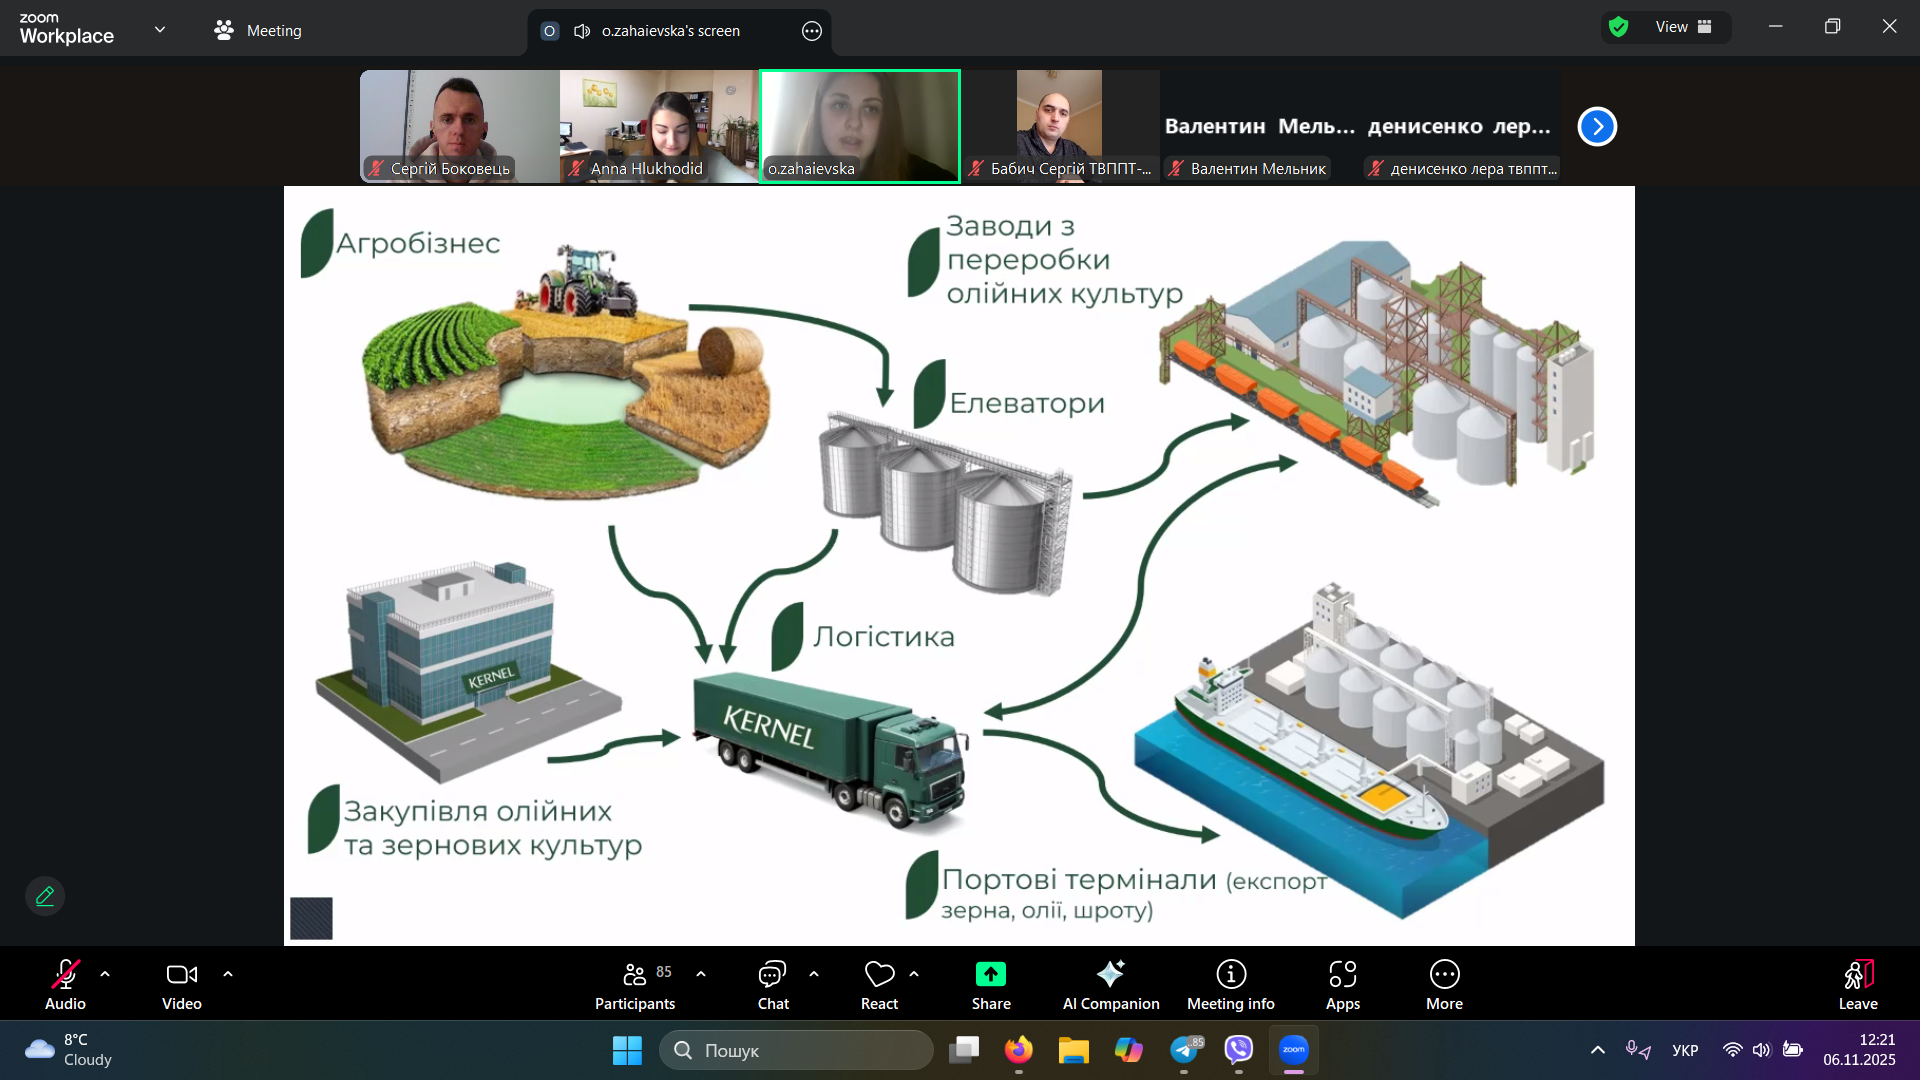Expand audio settings arrow next to Audio
The image size is (1920, 1080).
tap(105, 974)
